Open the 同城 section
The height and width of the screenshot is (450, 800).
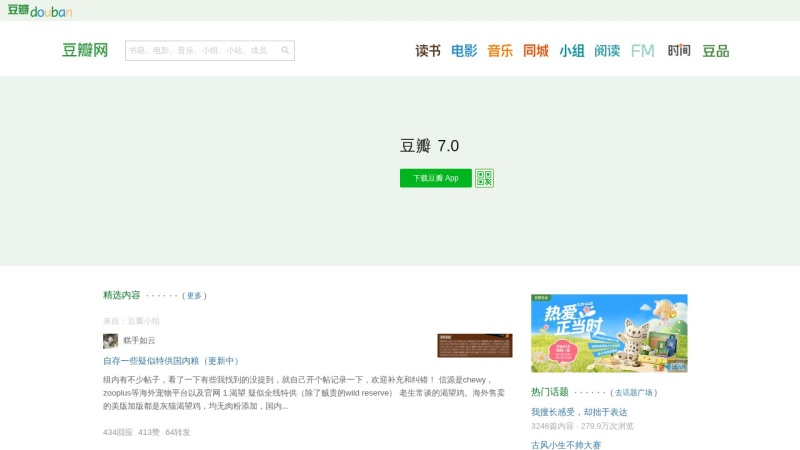[x=536, y=51]
